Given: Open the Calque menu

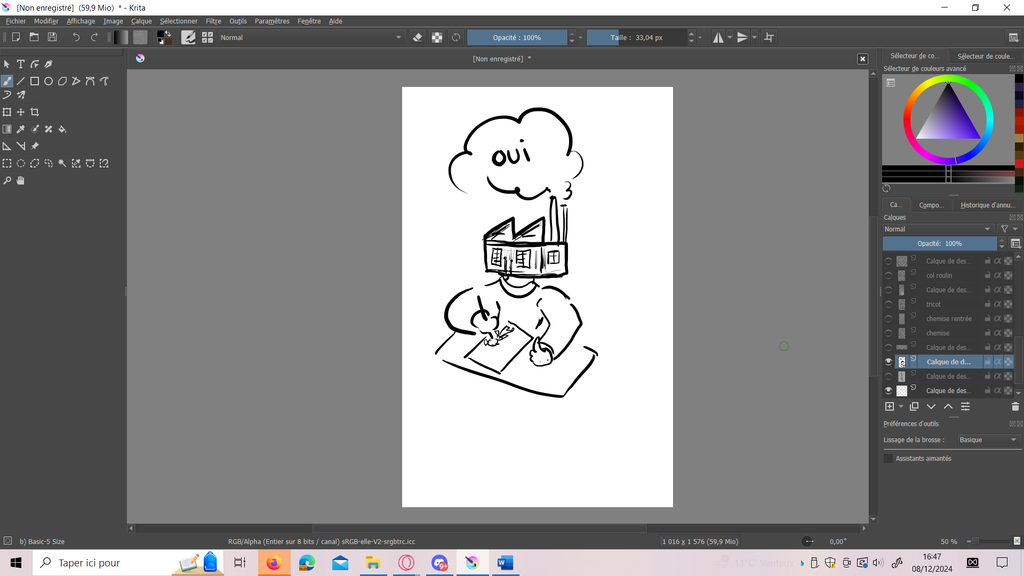Looking at the screenshot, I should tap(141, 21).
